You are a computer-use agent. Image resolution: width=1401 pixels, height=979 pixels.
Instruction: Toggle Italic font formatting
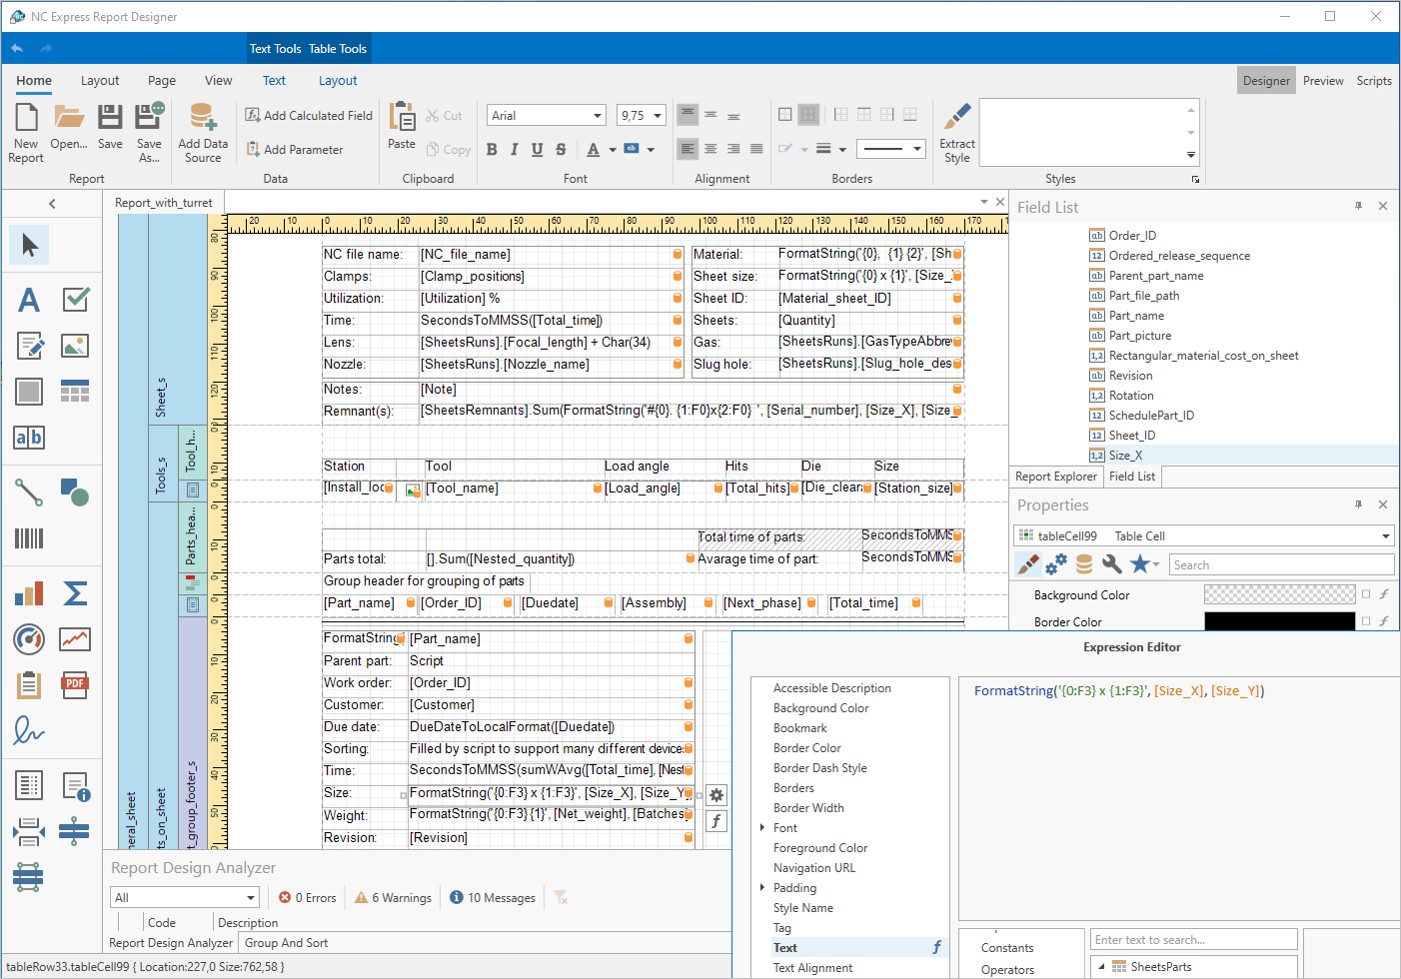coord(514,149)
